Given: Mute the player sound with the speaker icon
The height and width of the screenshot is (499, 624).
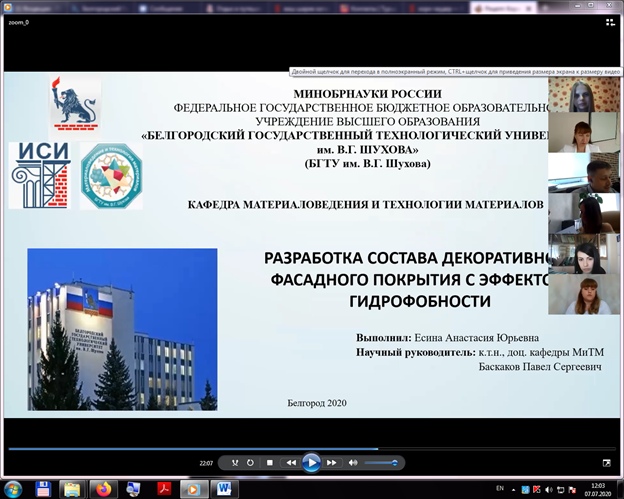Looking at the screenshot, I should [x=353, y=463].
